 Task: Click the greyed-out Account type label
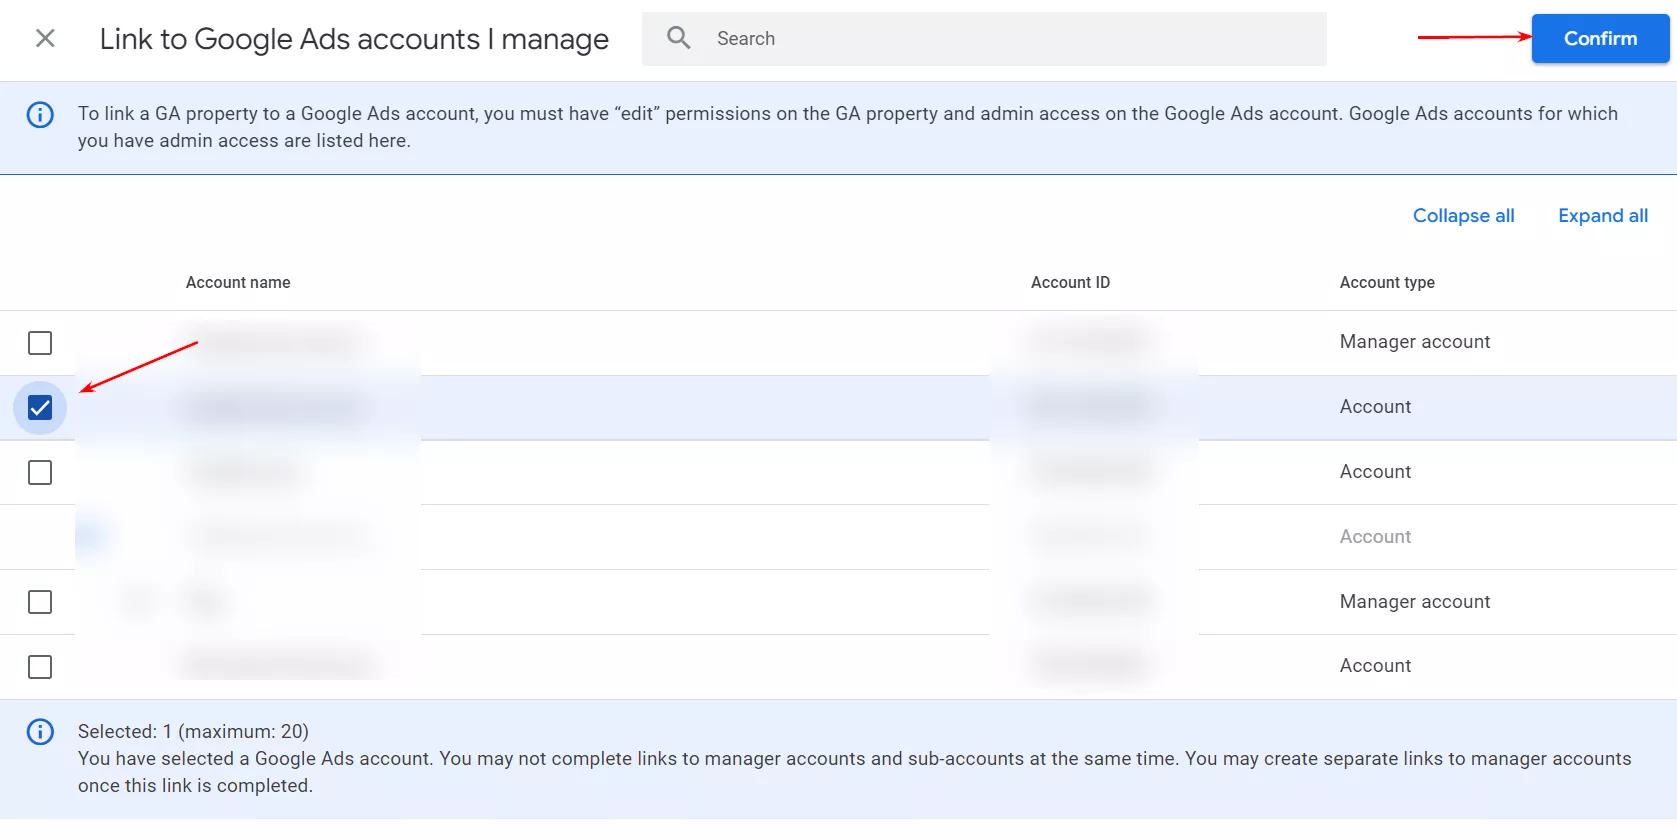(x=1375, y=537)
